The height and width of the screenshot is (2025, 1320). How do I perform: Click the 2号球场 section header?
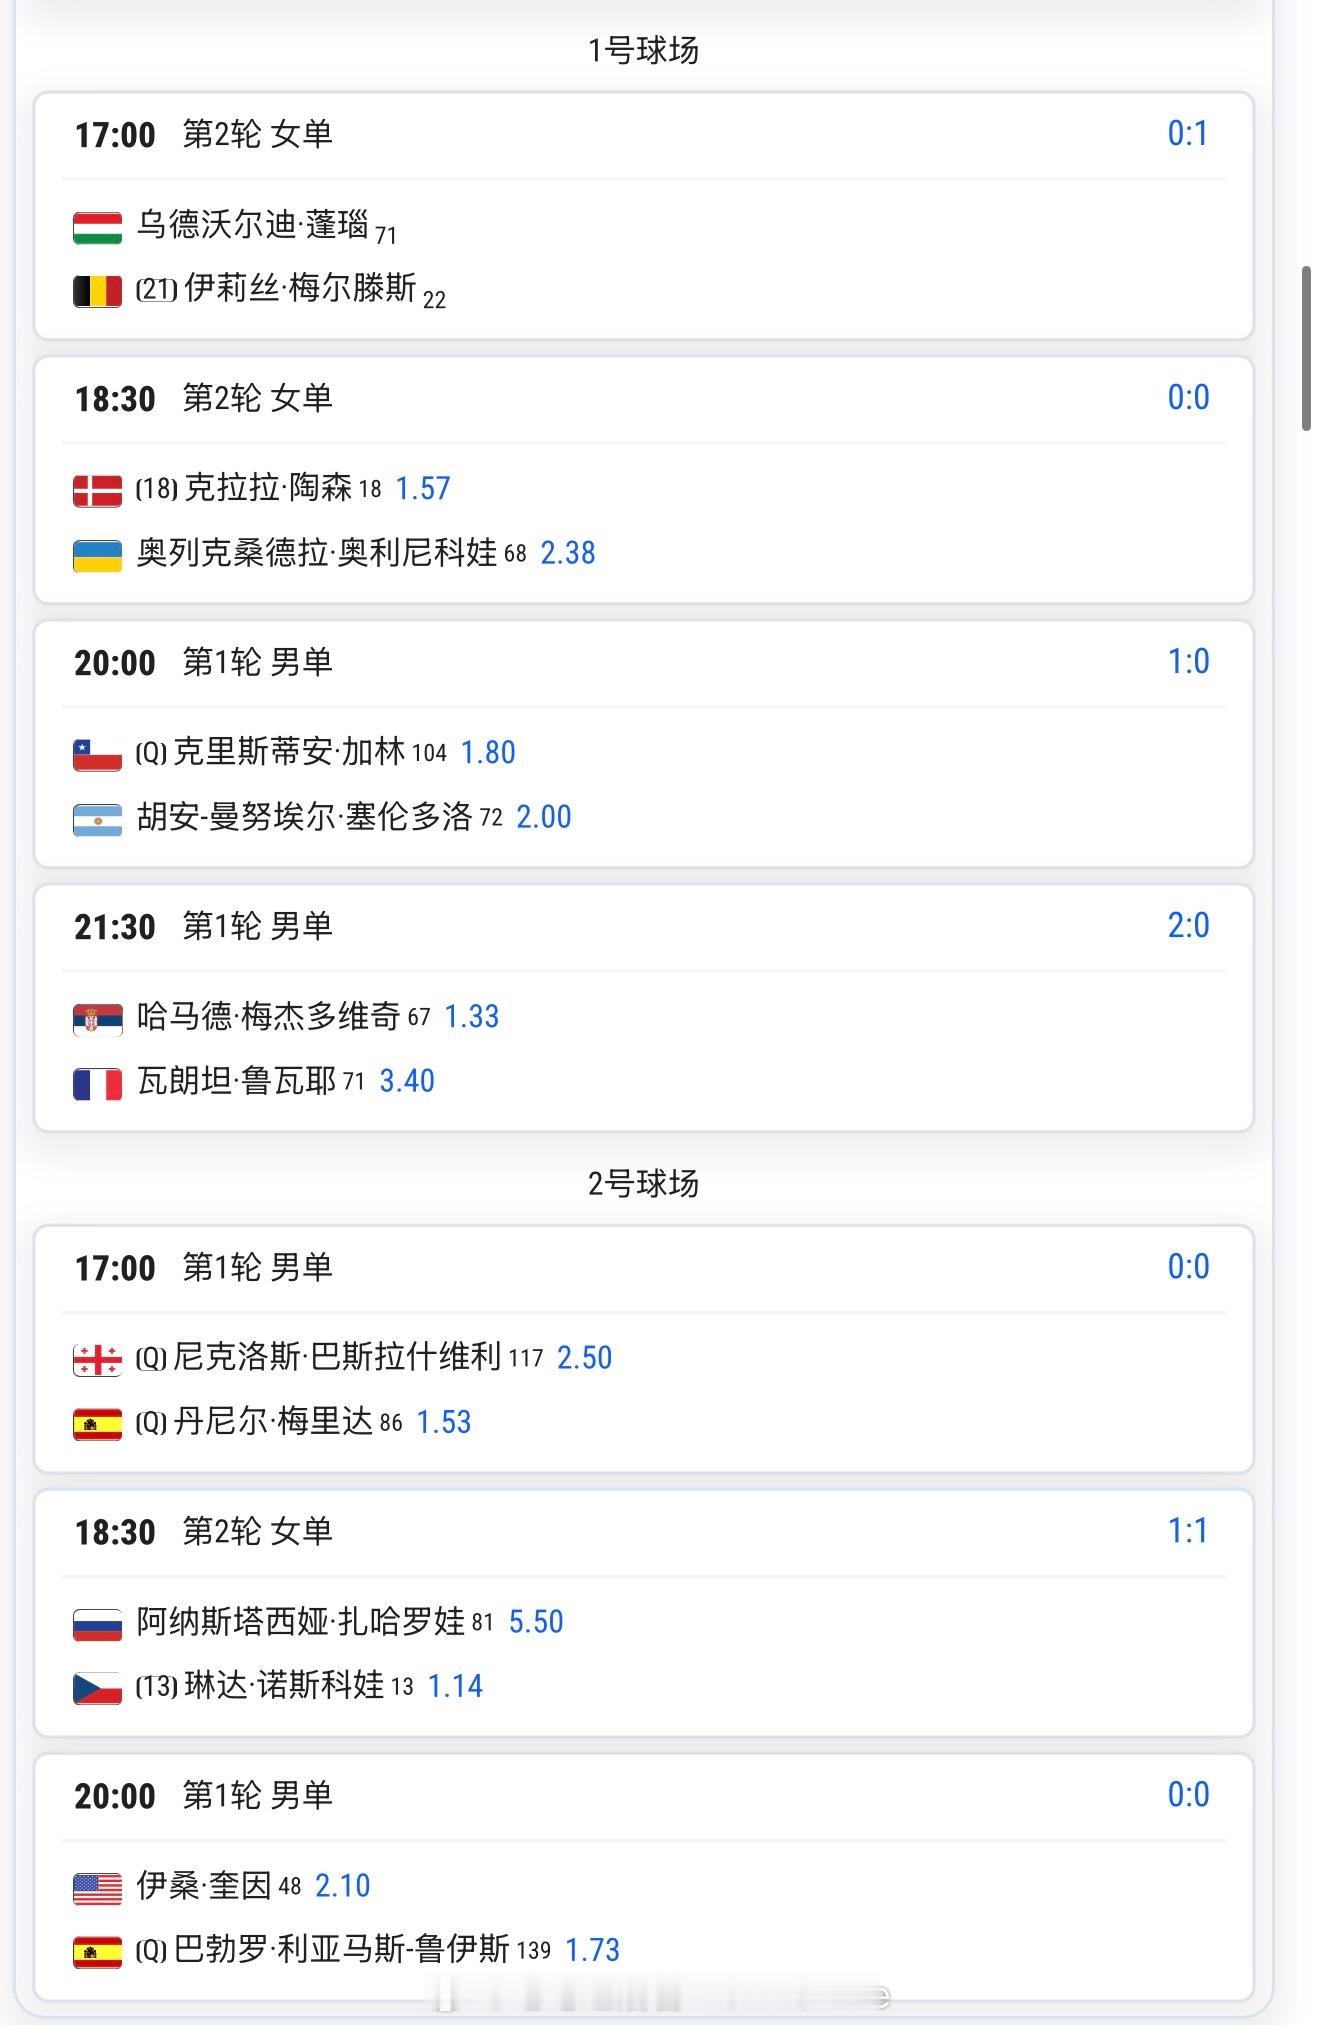(x=643, y=1184)
